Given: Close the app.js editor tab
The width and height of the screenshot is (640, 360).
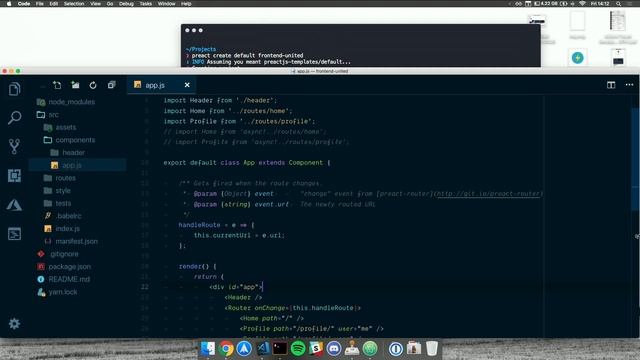Looking at the screenshot, I should point(187,85).
